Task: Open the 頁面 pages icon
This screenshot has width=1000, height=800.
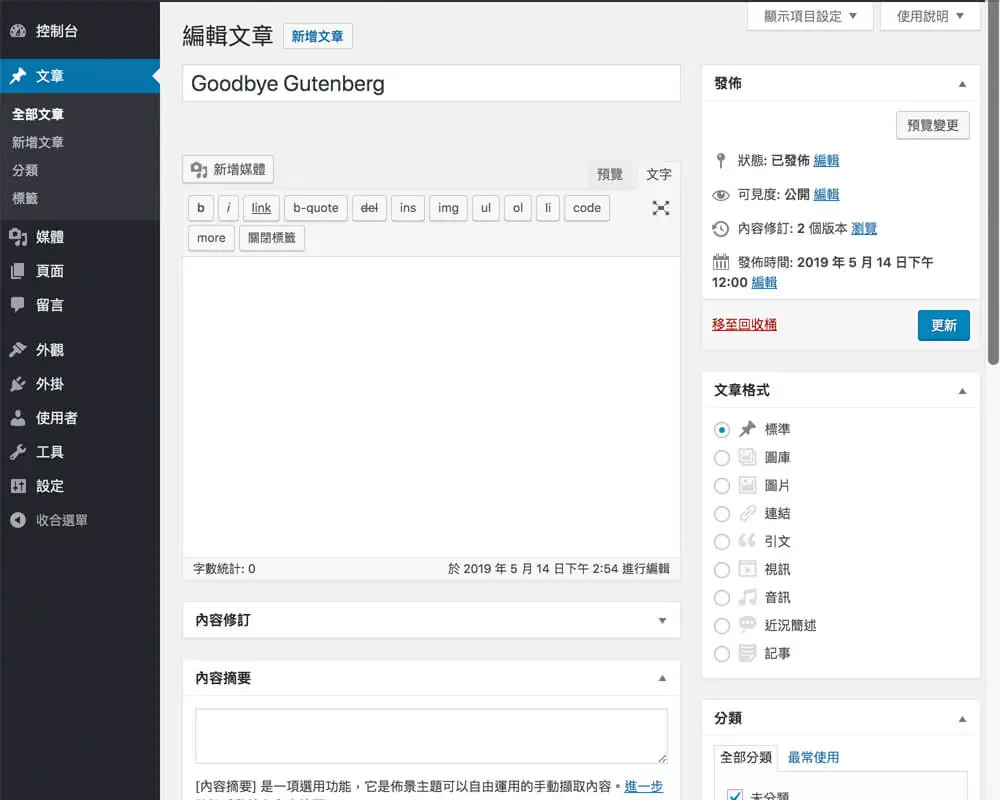Action: 18,271
